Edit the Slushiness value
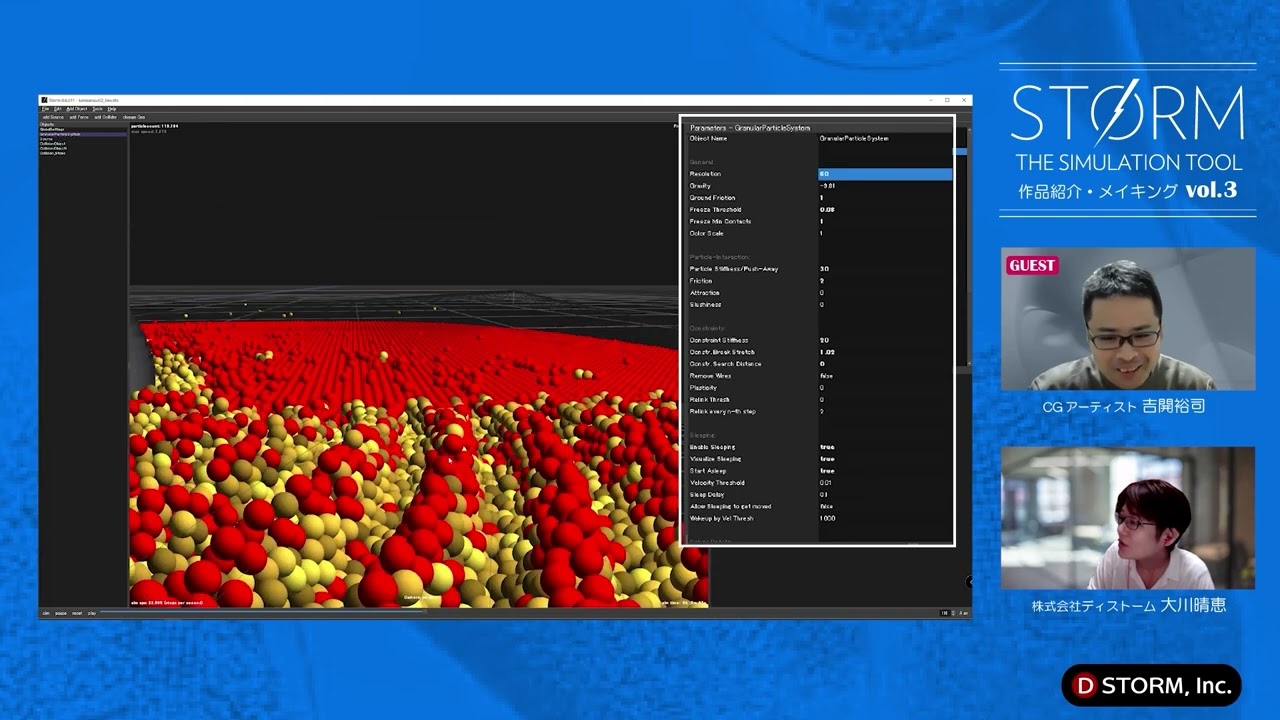 pos(884,305)
